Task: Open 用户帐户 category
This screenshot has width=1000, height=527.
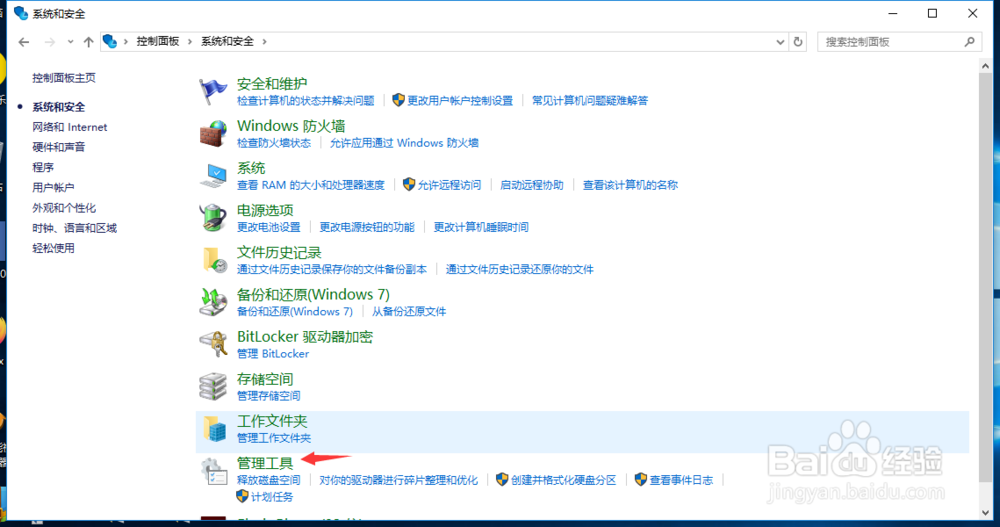Action: [x=53, y=188]
